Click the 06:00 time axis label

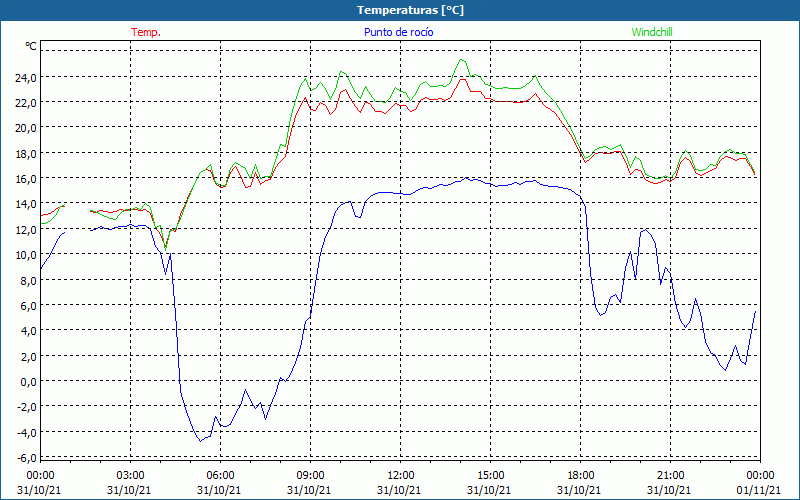pos(220,476)
